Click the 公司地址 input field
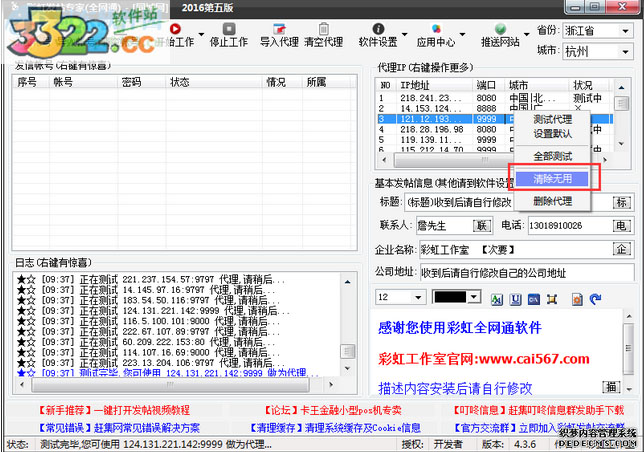Image resolution: width=644 pixels, height=452 pixels. [x=527, y=273]
